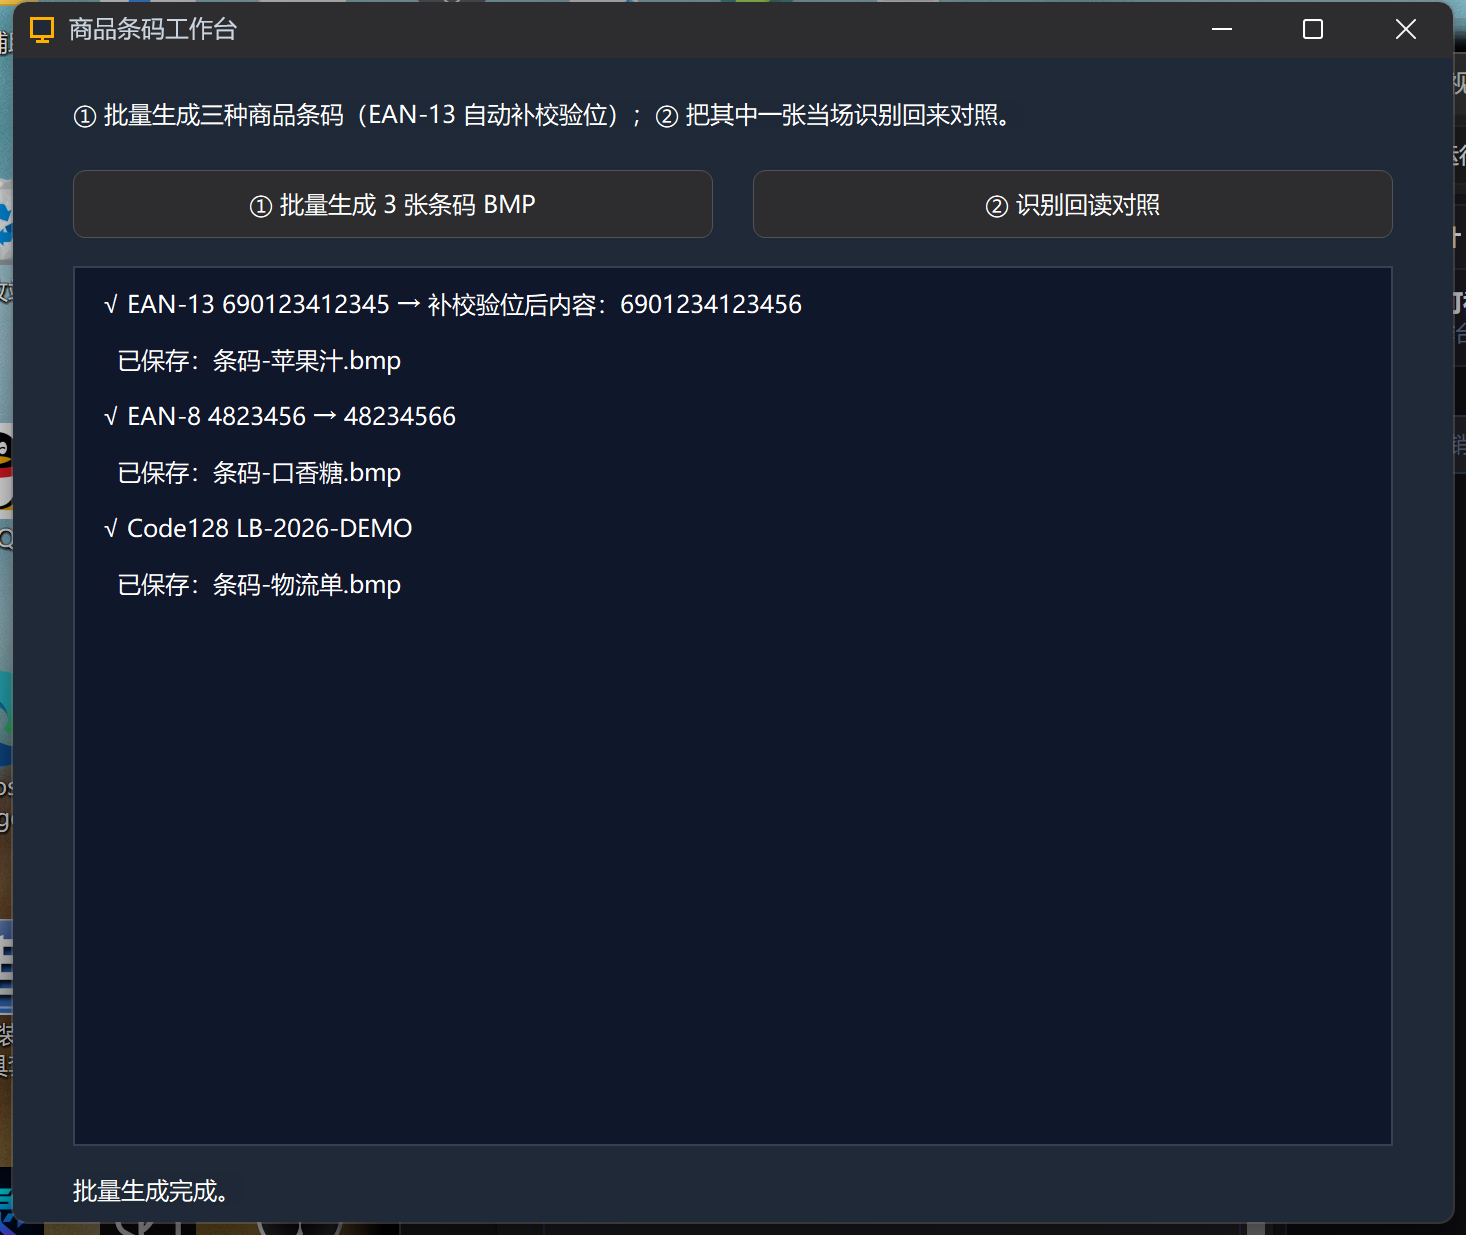Select the 已保存：条码-物流单.bmp line

(259, 584)
